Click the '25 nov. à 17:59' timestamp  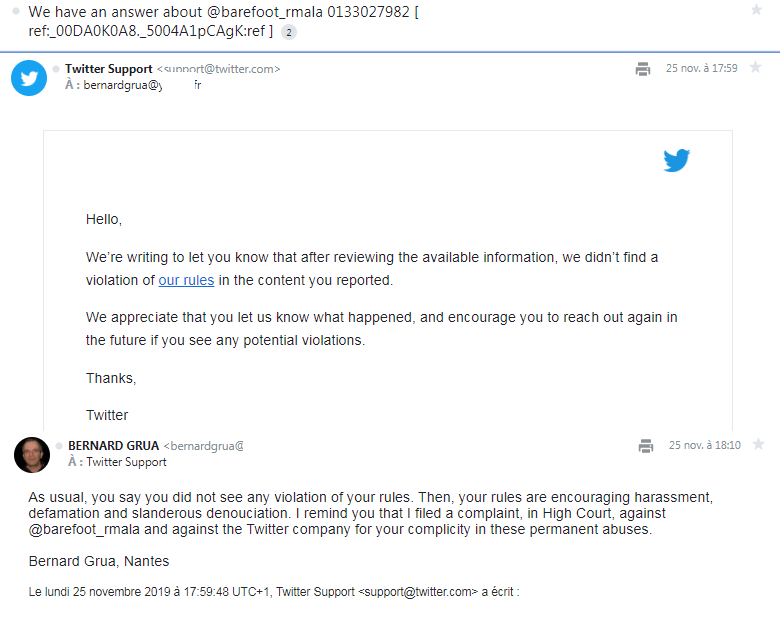(x=701, y=69)
